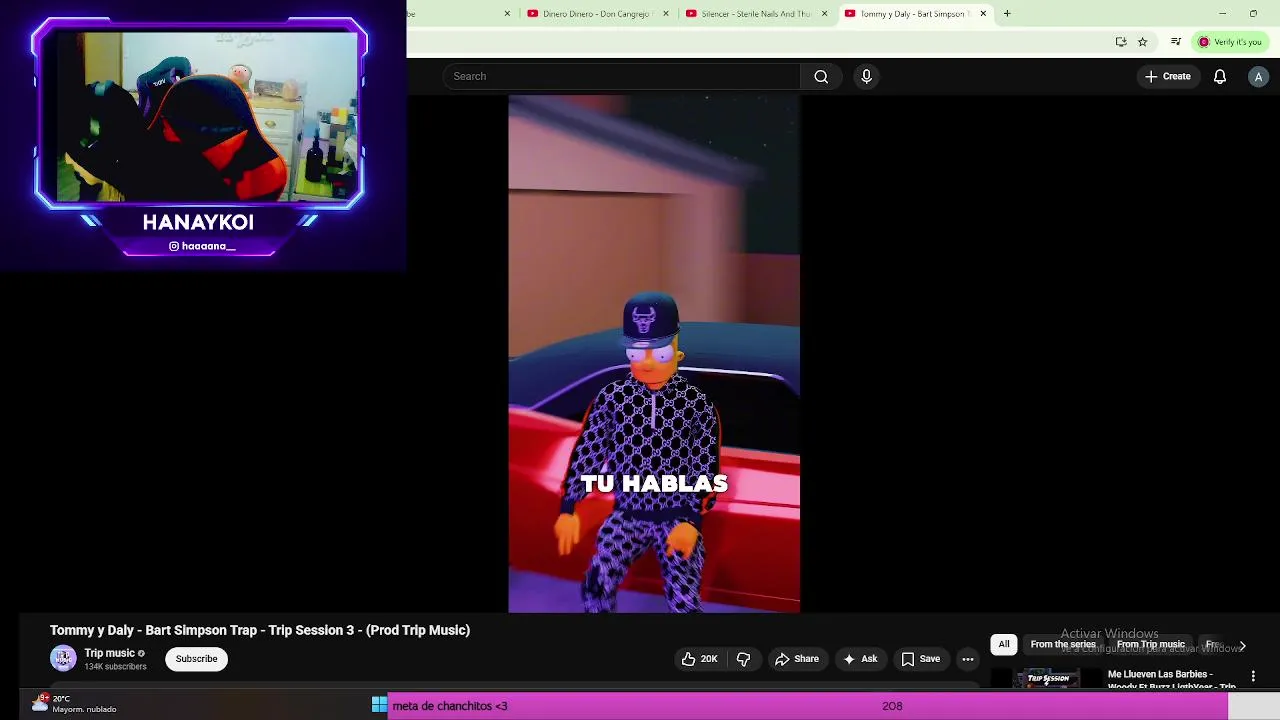Select the From Trip music chip
Image resolution: width=1280 pixels, height=720 pixels.
coord(1150,644)
